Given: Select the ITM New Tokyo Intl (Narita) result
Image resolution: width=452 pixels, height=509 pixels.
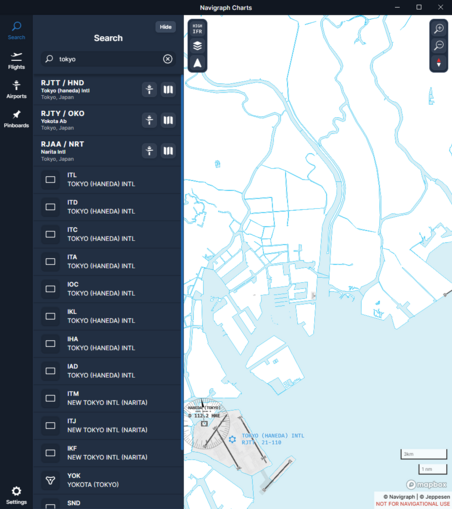Looking at the screenshot, I should click(x=107, y=398).
